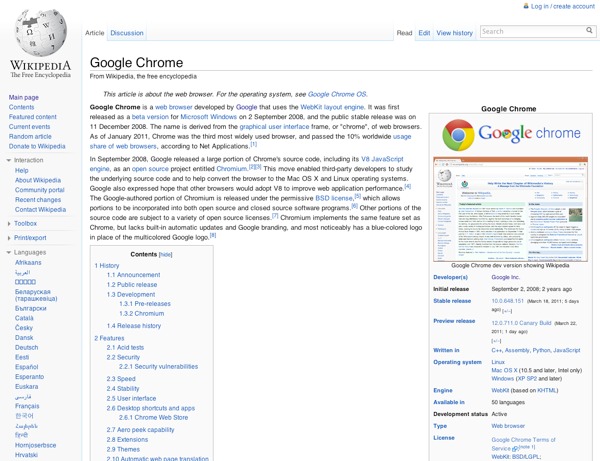
Task: Select Español language link
Action: tap(26, 367)
